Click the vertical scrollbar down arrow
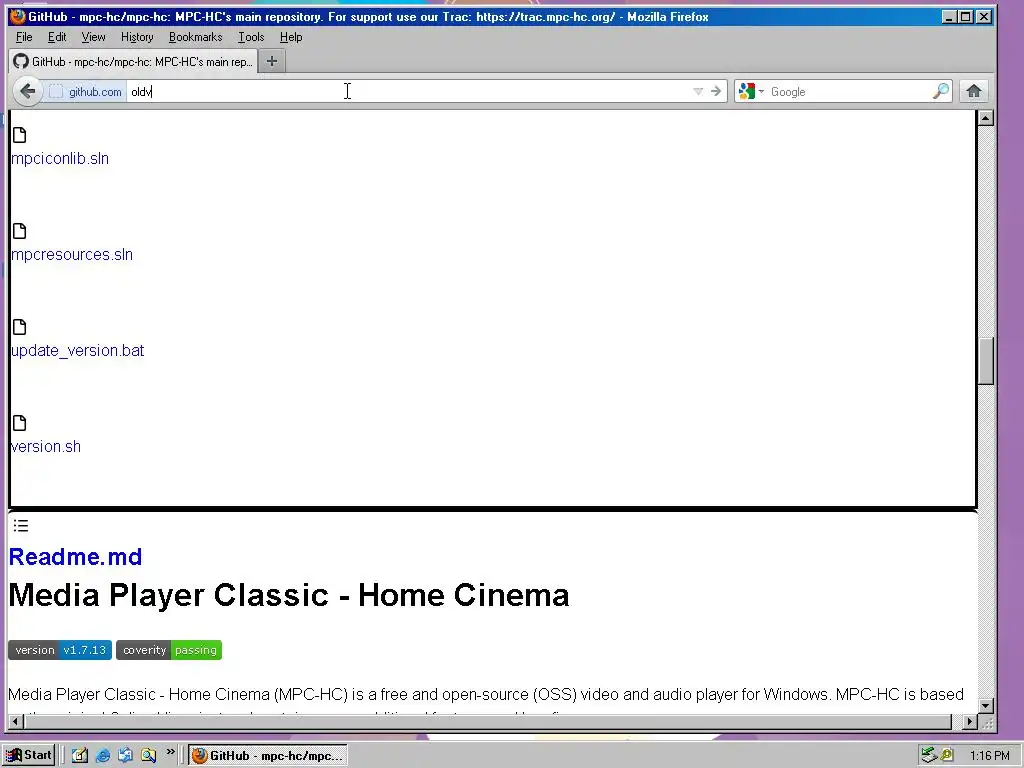Image resolution: width=1024 pixels, height=768 pixels. click(986, 706)
